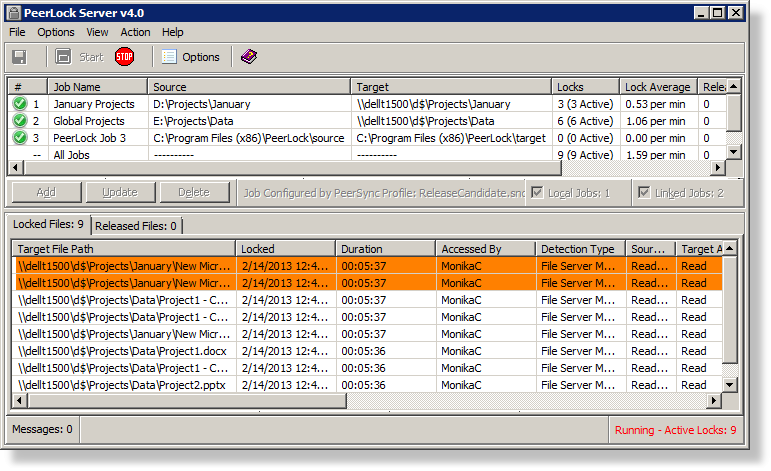Screen dimensions: 771x471
Task: Sort jobs by the Target column header
Action: tap(451, 87)
